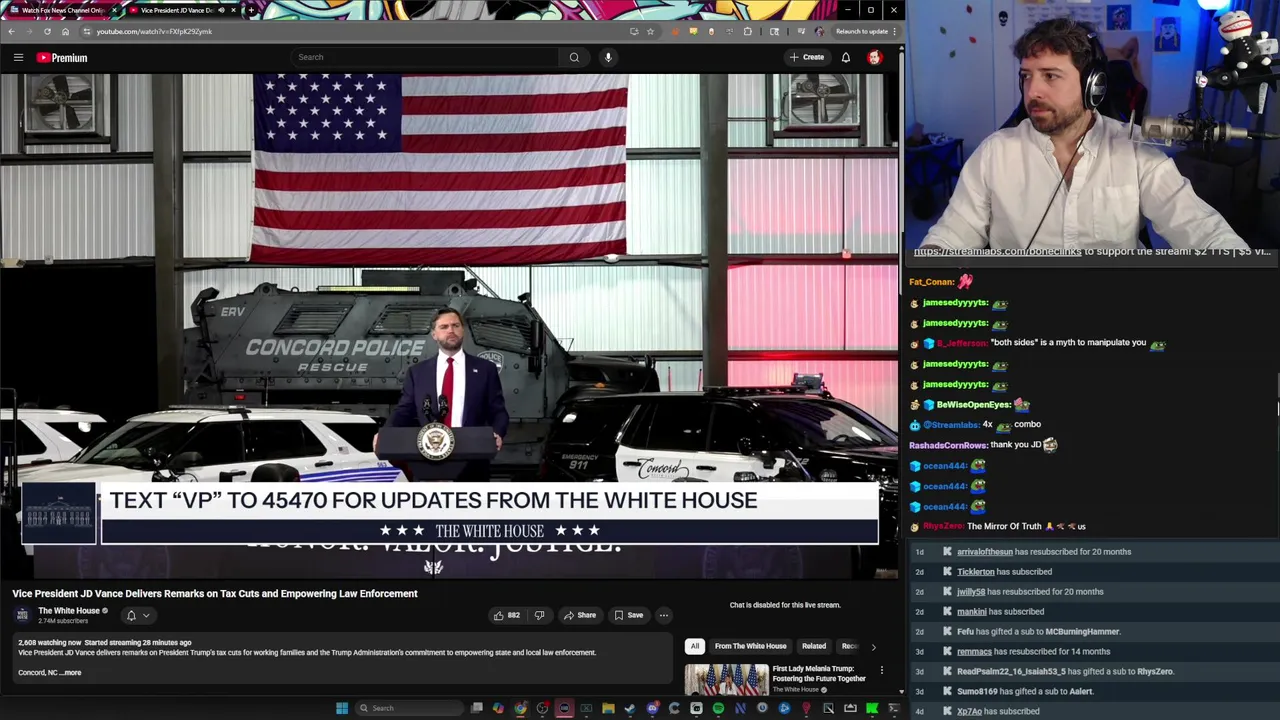Image resolution: width=1280 pixels, height=720 pixels.
Task: Open the browser extensions puzzle icon
Action: 748,31
